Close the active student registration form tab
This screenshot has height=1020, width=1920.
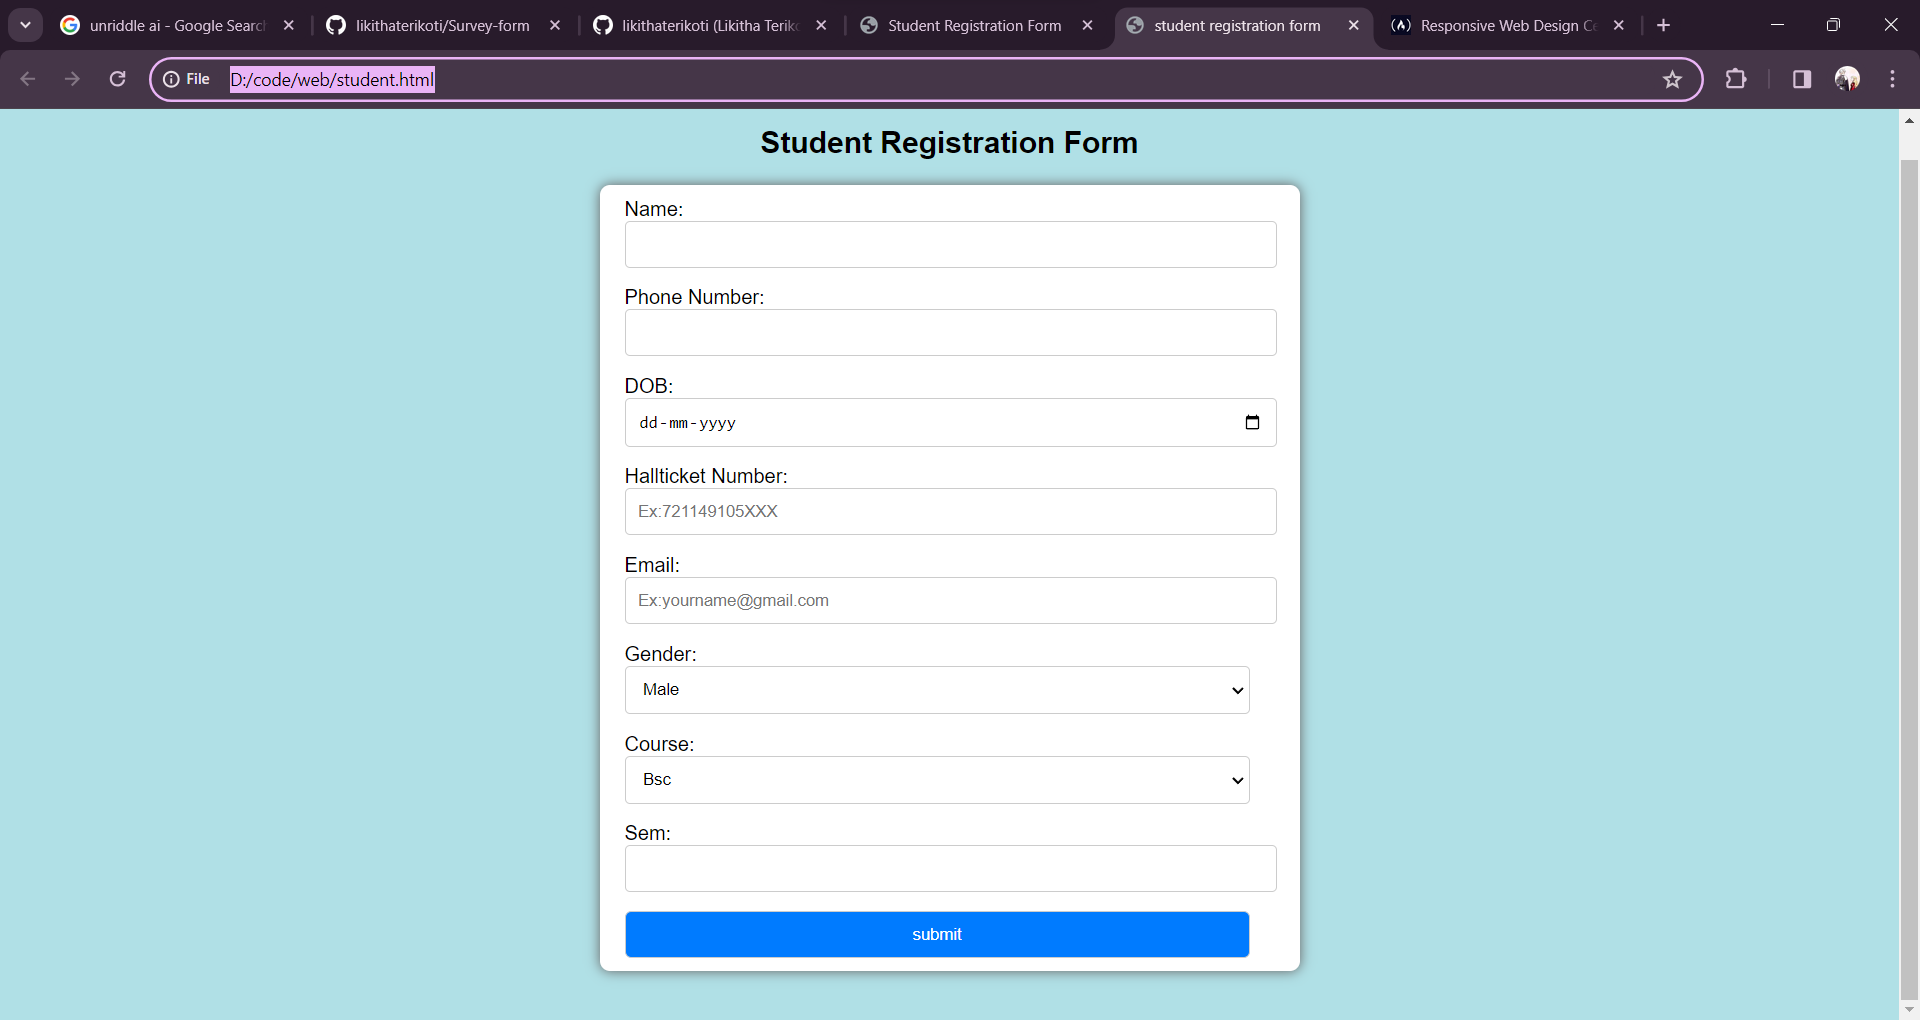pos(1354,25)
